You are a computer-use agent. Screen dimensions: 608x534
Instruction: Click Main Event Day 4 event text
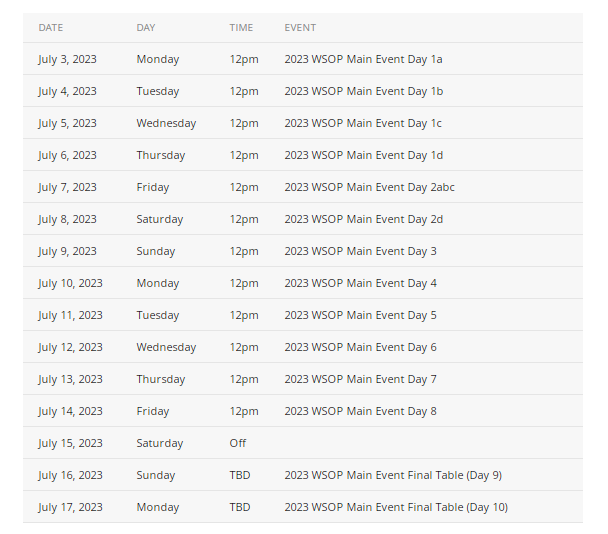point(361,283)
